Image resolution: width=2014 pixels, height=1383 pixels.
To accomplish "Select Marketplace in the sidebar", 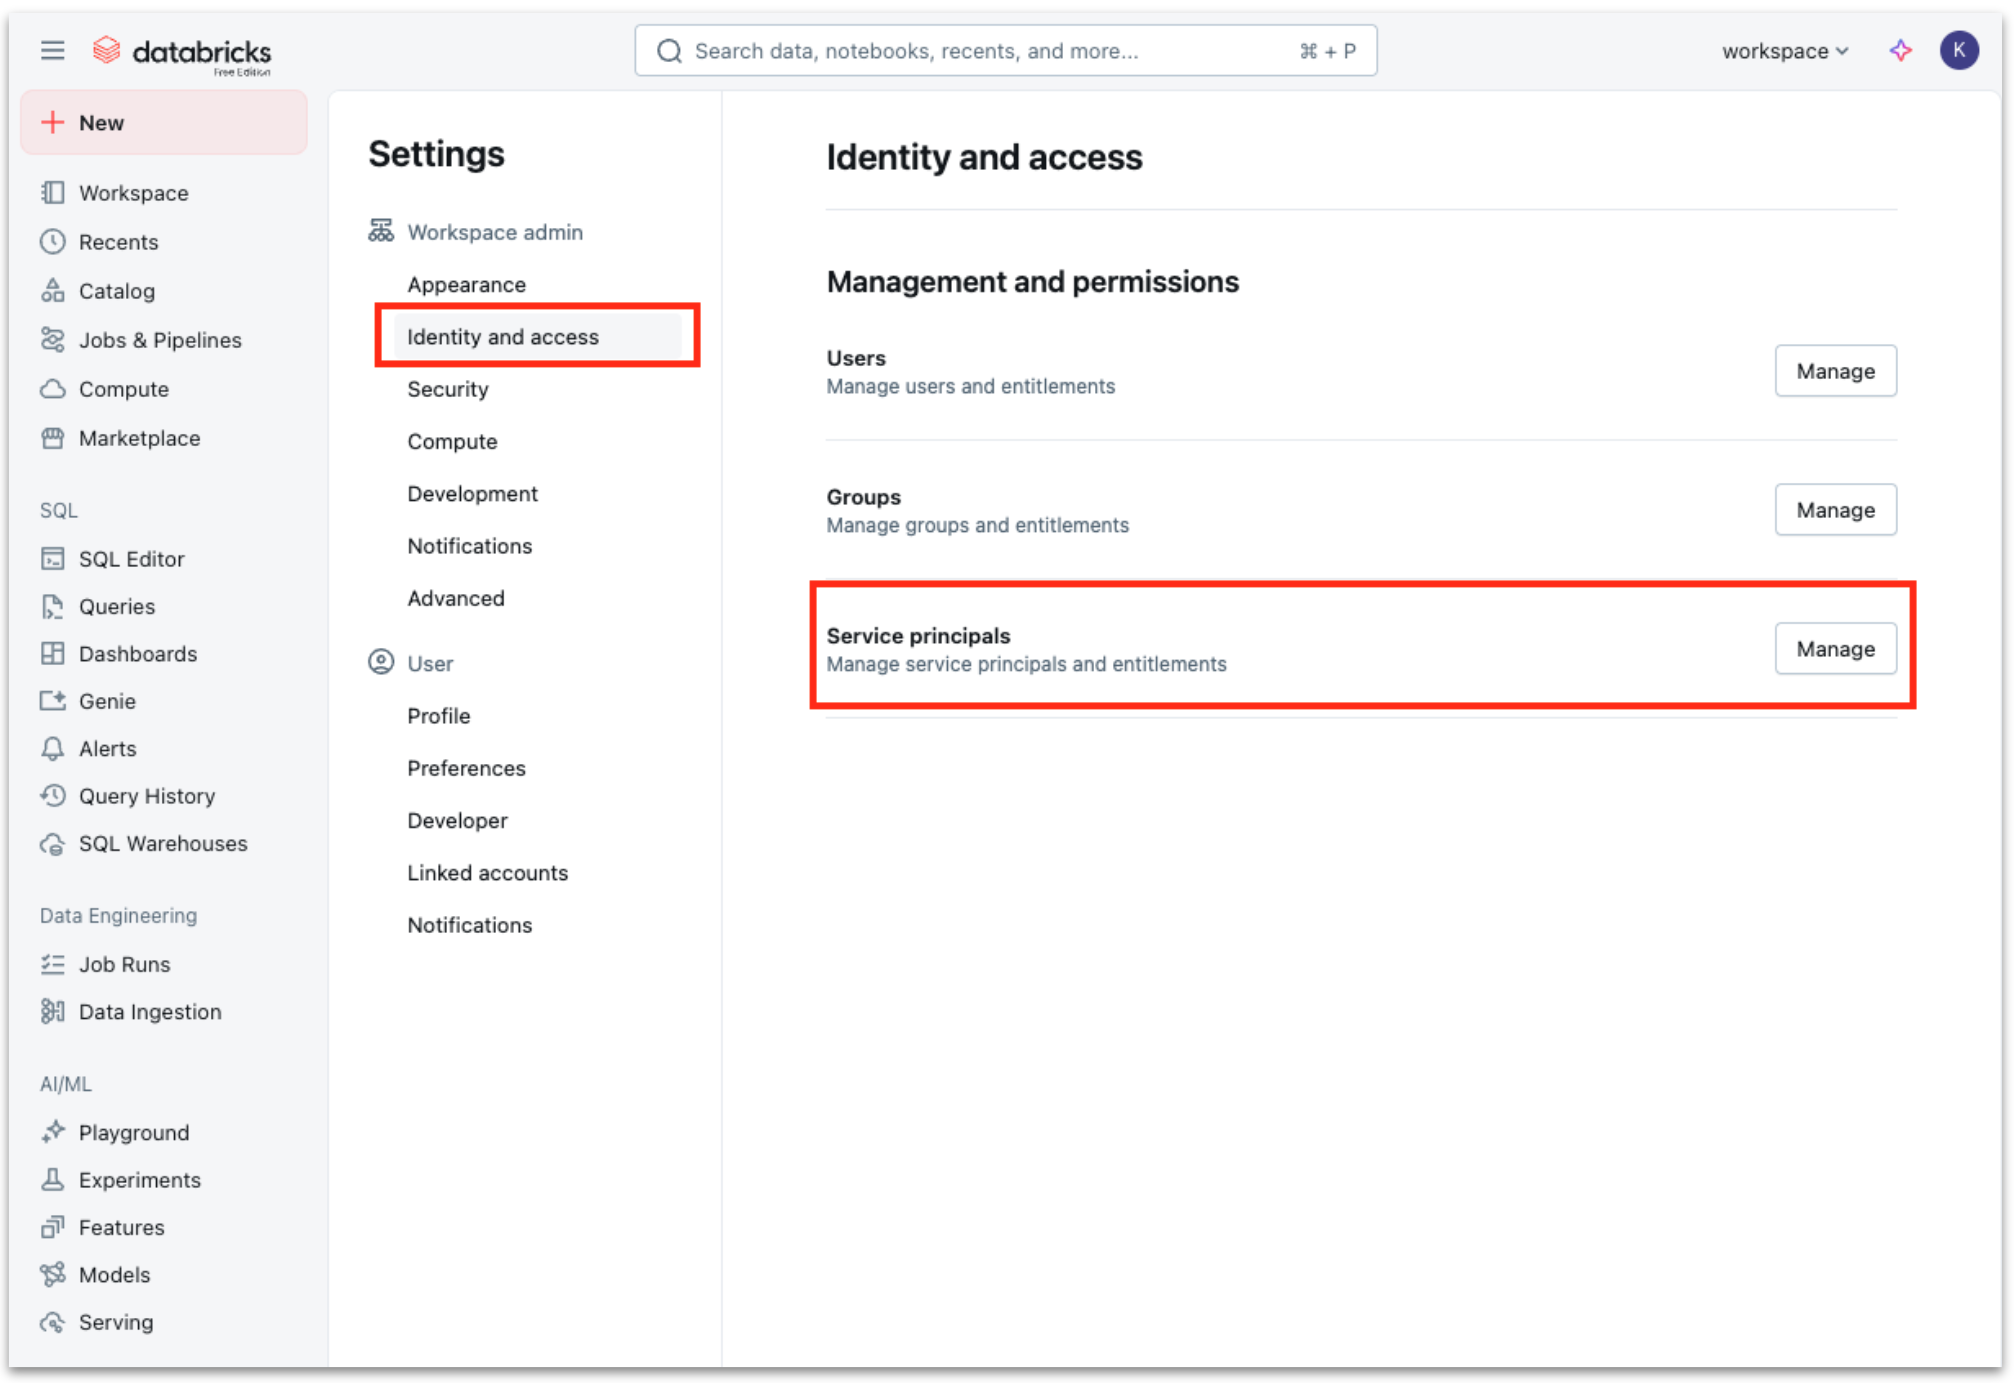I will (x=139, y=438).
